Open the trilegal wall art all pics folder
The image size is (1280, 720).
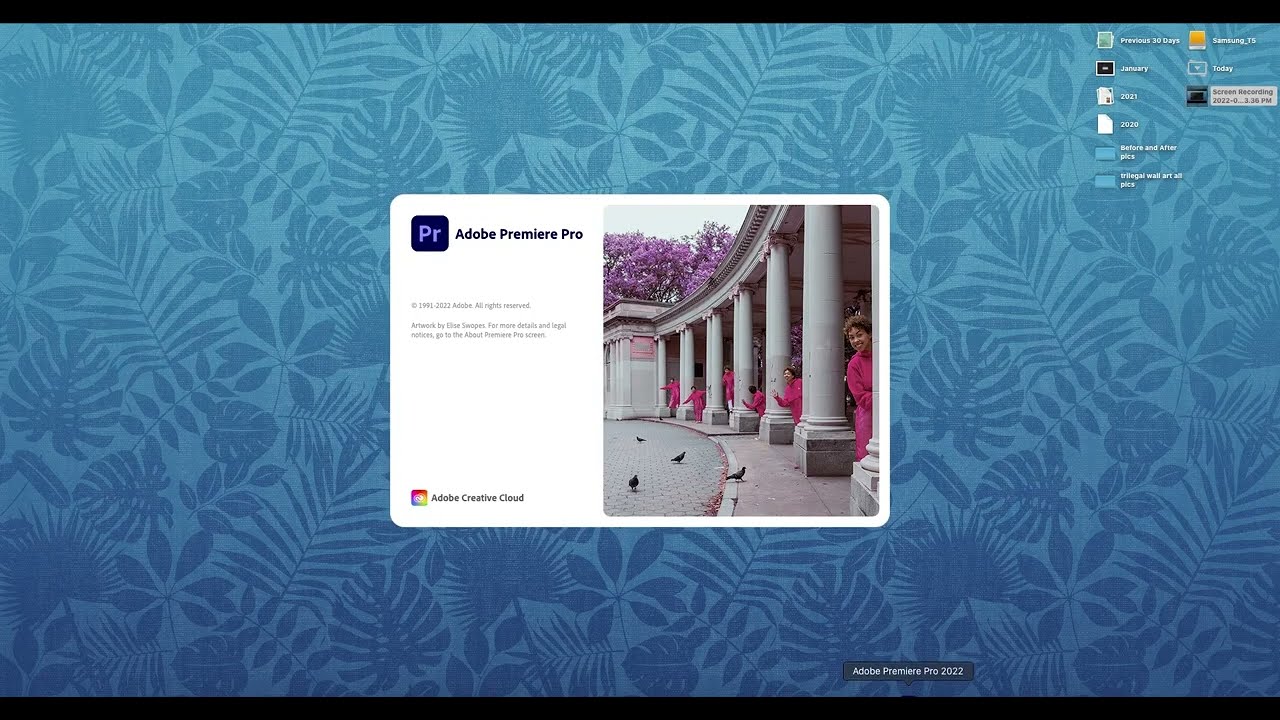click(1105, 181)
